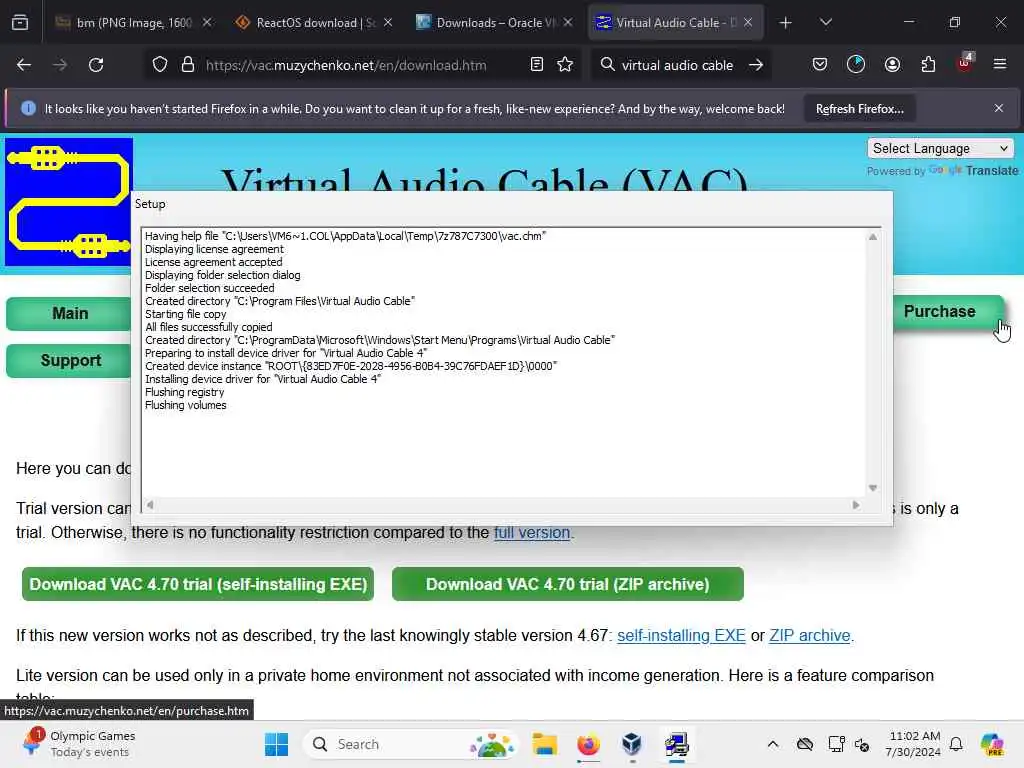Open the Purchase navigation button

[948, 312]
